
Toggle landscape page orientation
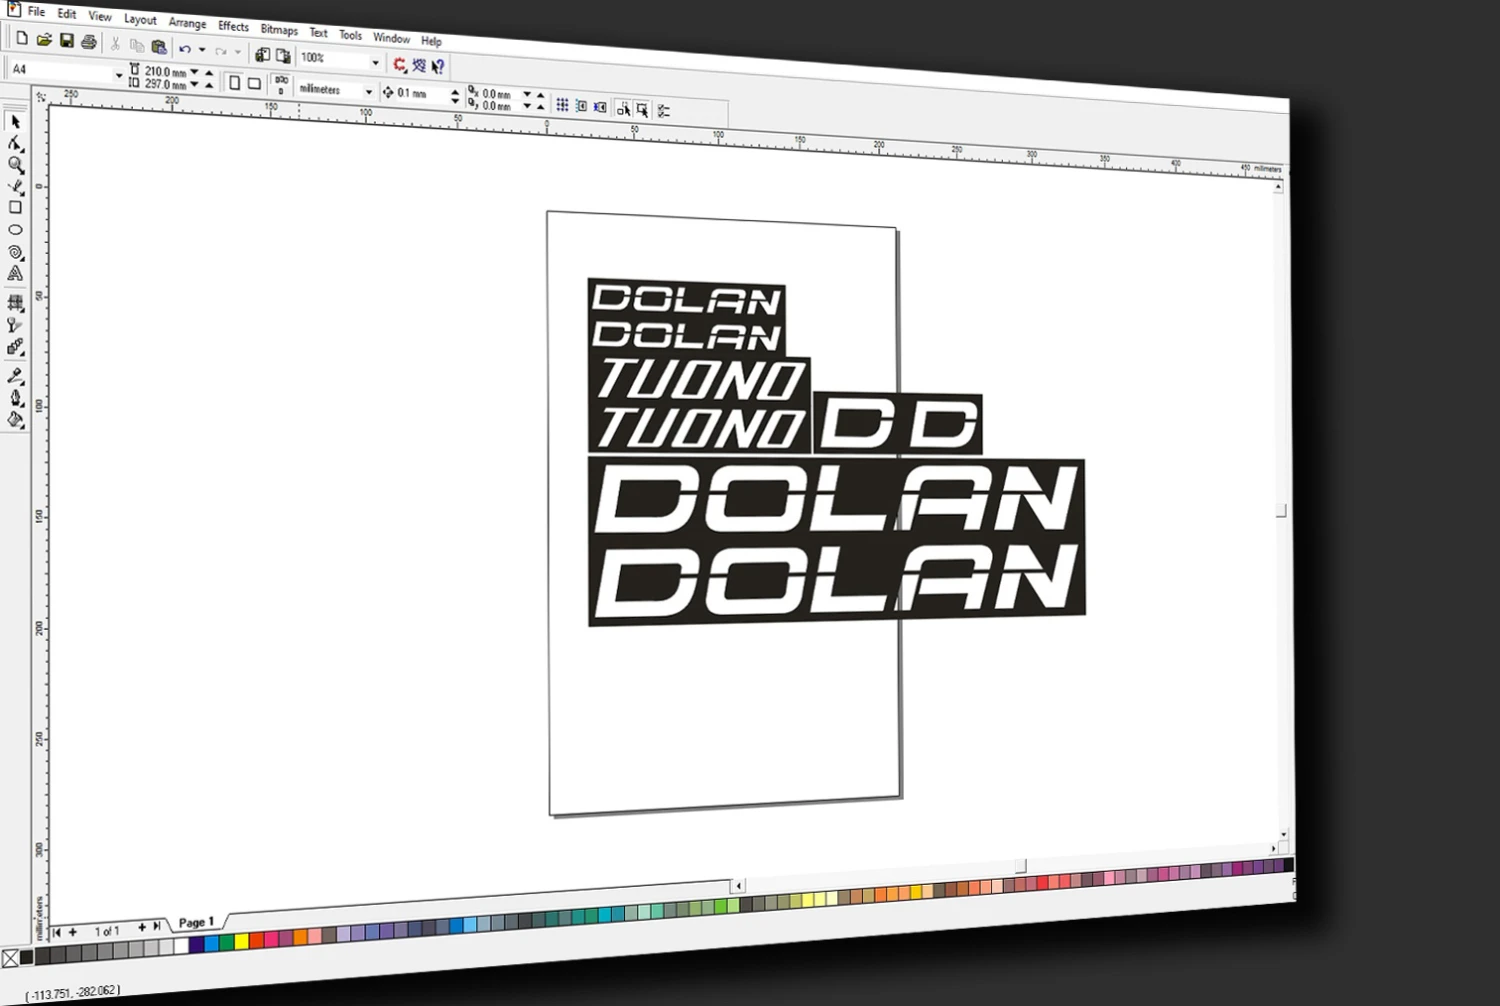pos(254,84)
